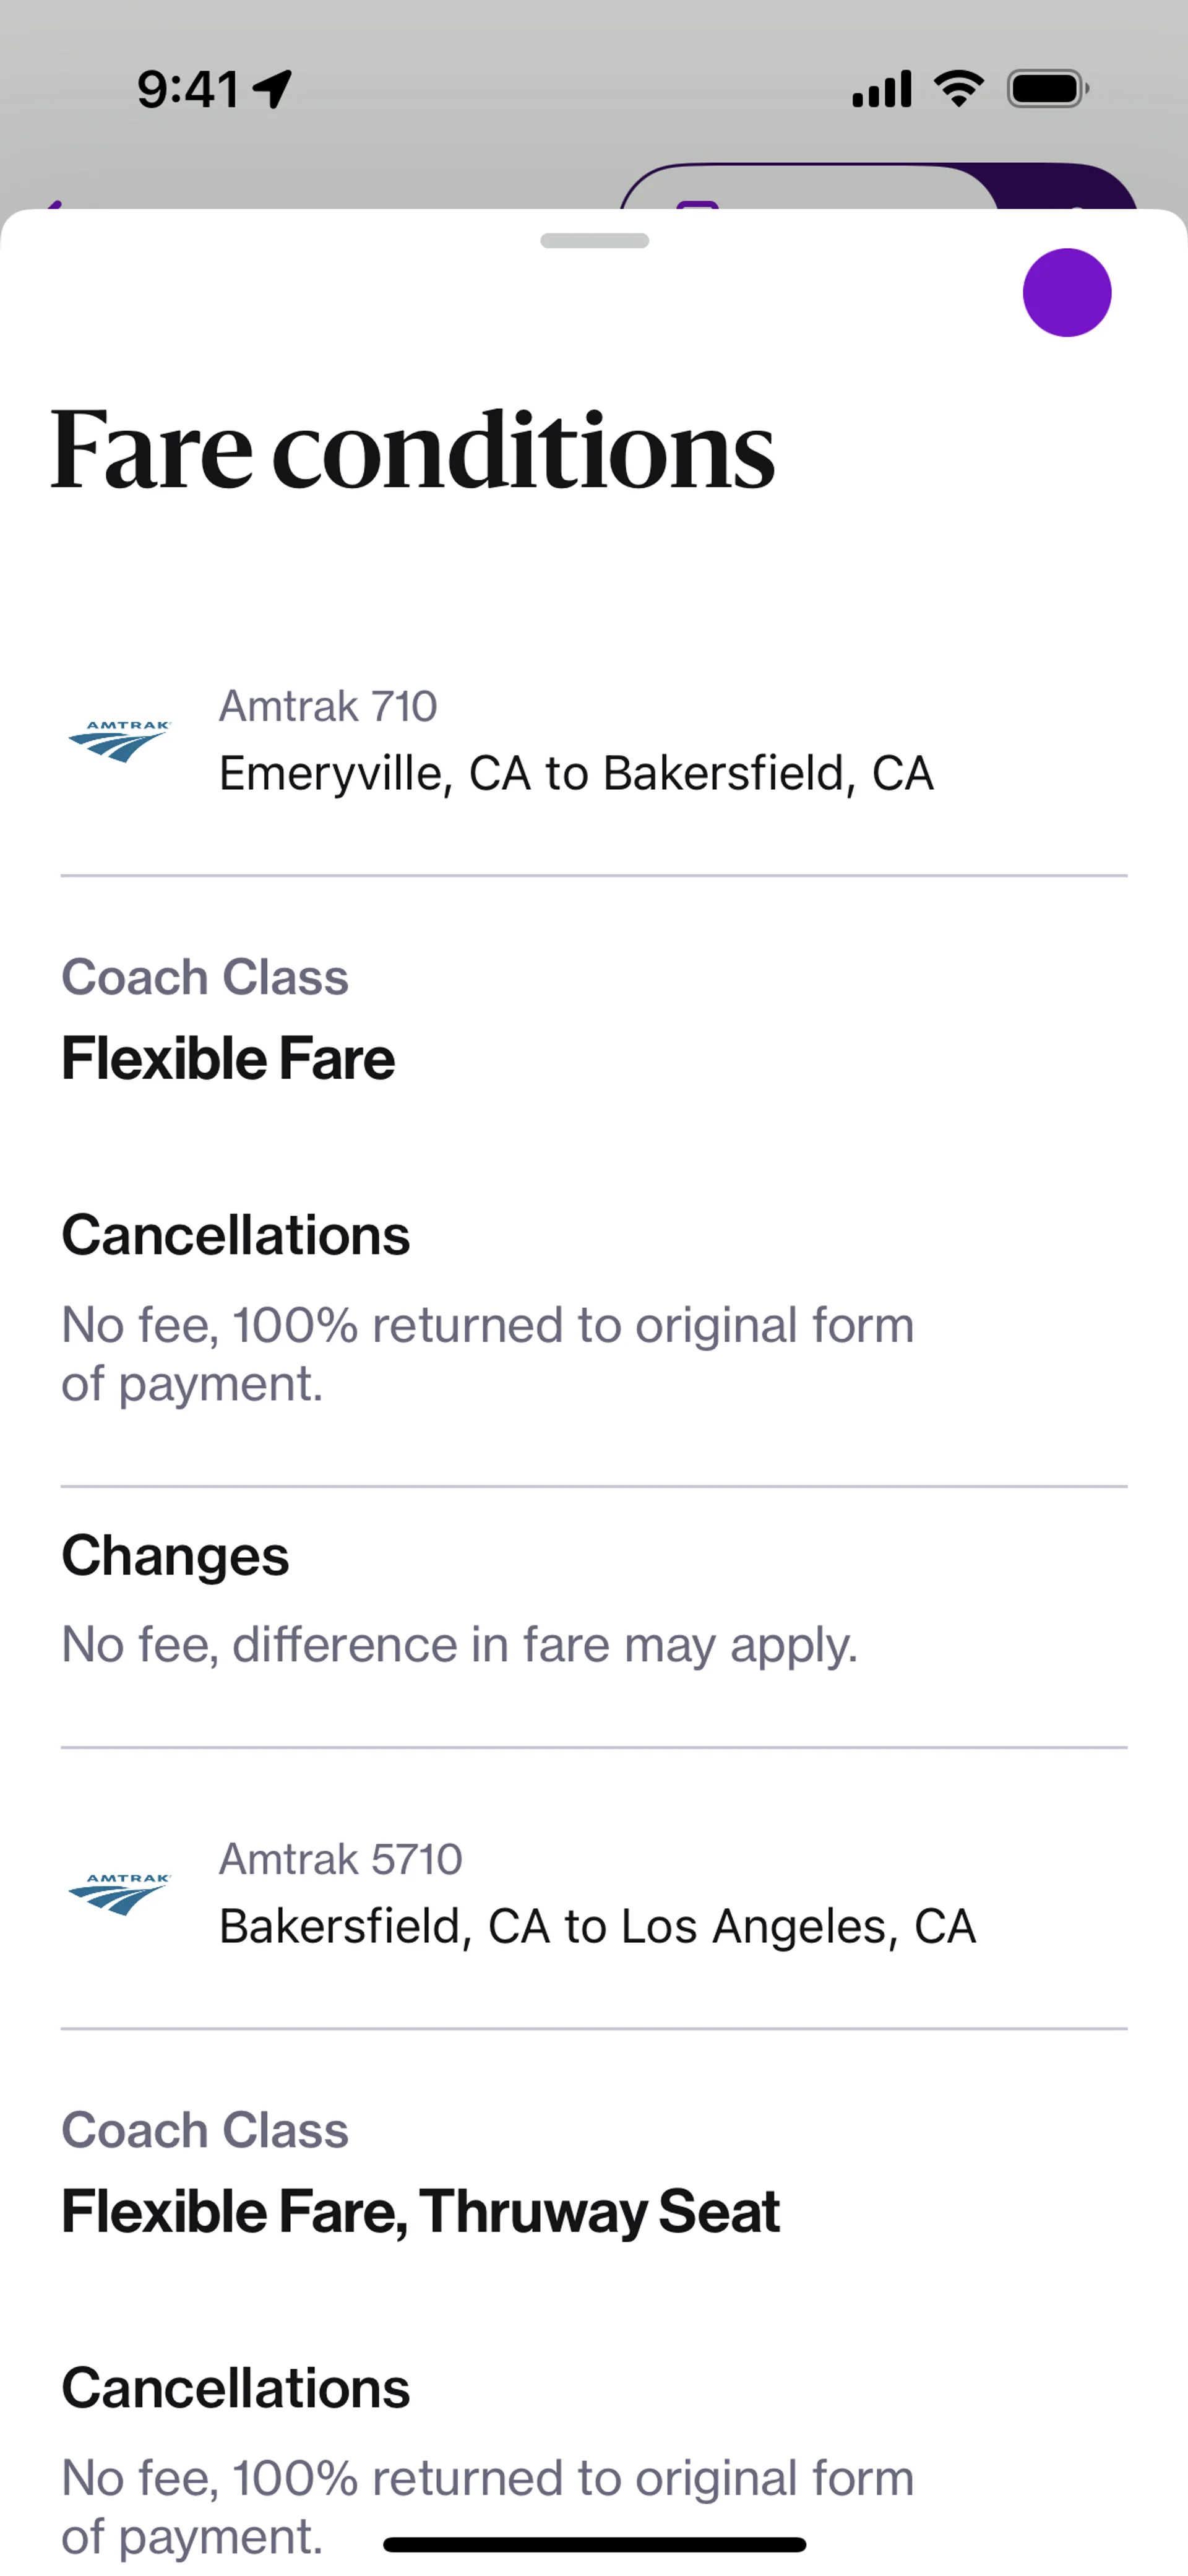Tap the first Cancellations section title
The image size is (1188, 2576).
(236, 1235)
